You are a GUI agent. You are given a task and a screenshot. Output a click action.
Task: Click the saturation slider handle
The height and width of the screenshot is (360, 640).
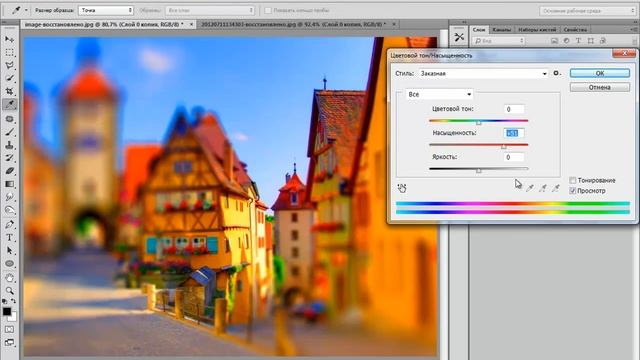(x=504, y=147)
